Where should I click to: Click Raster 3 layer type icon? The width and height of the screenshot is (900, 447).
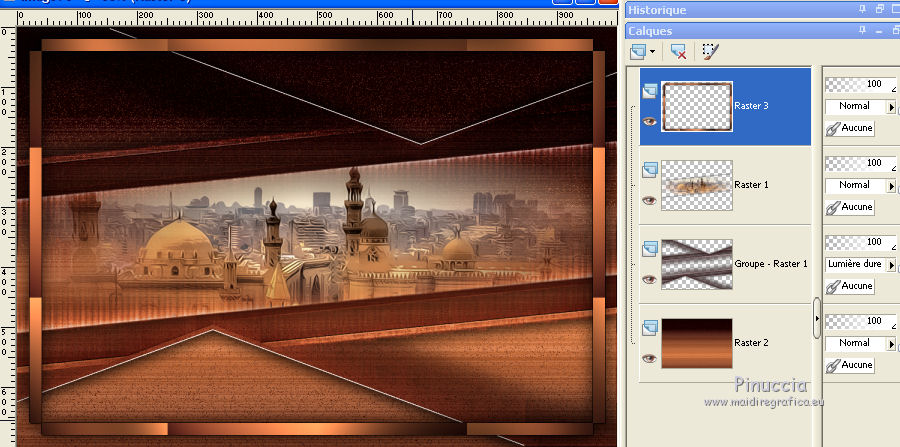(650, 91)
